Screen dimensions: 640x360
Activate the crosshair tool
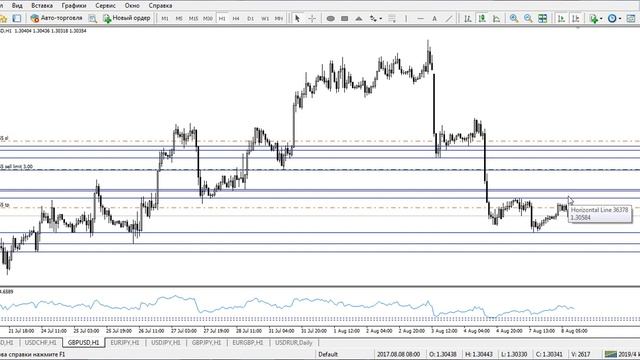pos(312,18)
